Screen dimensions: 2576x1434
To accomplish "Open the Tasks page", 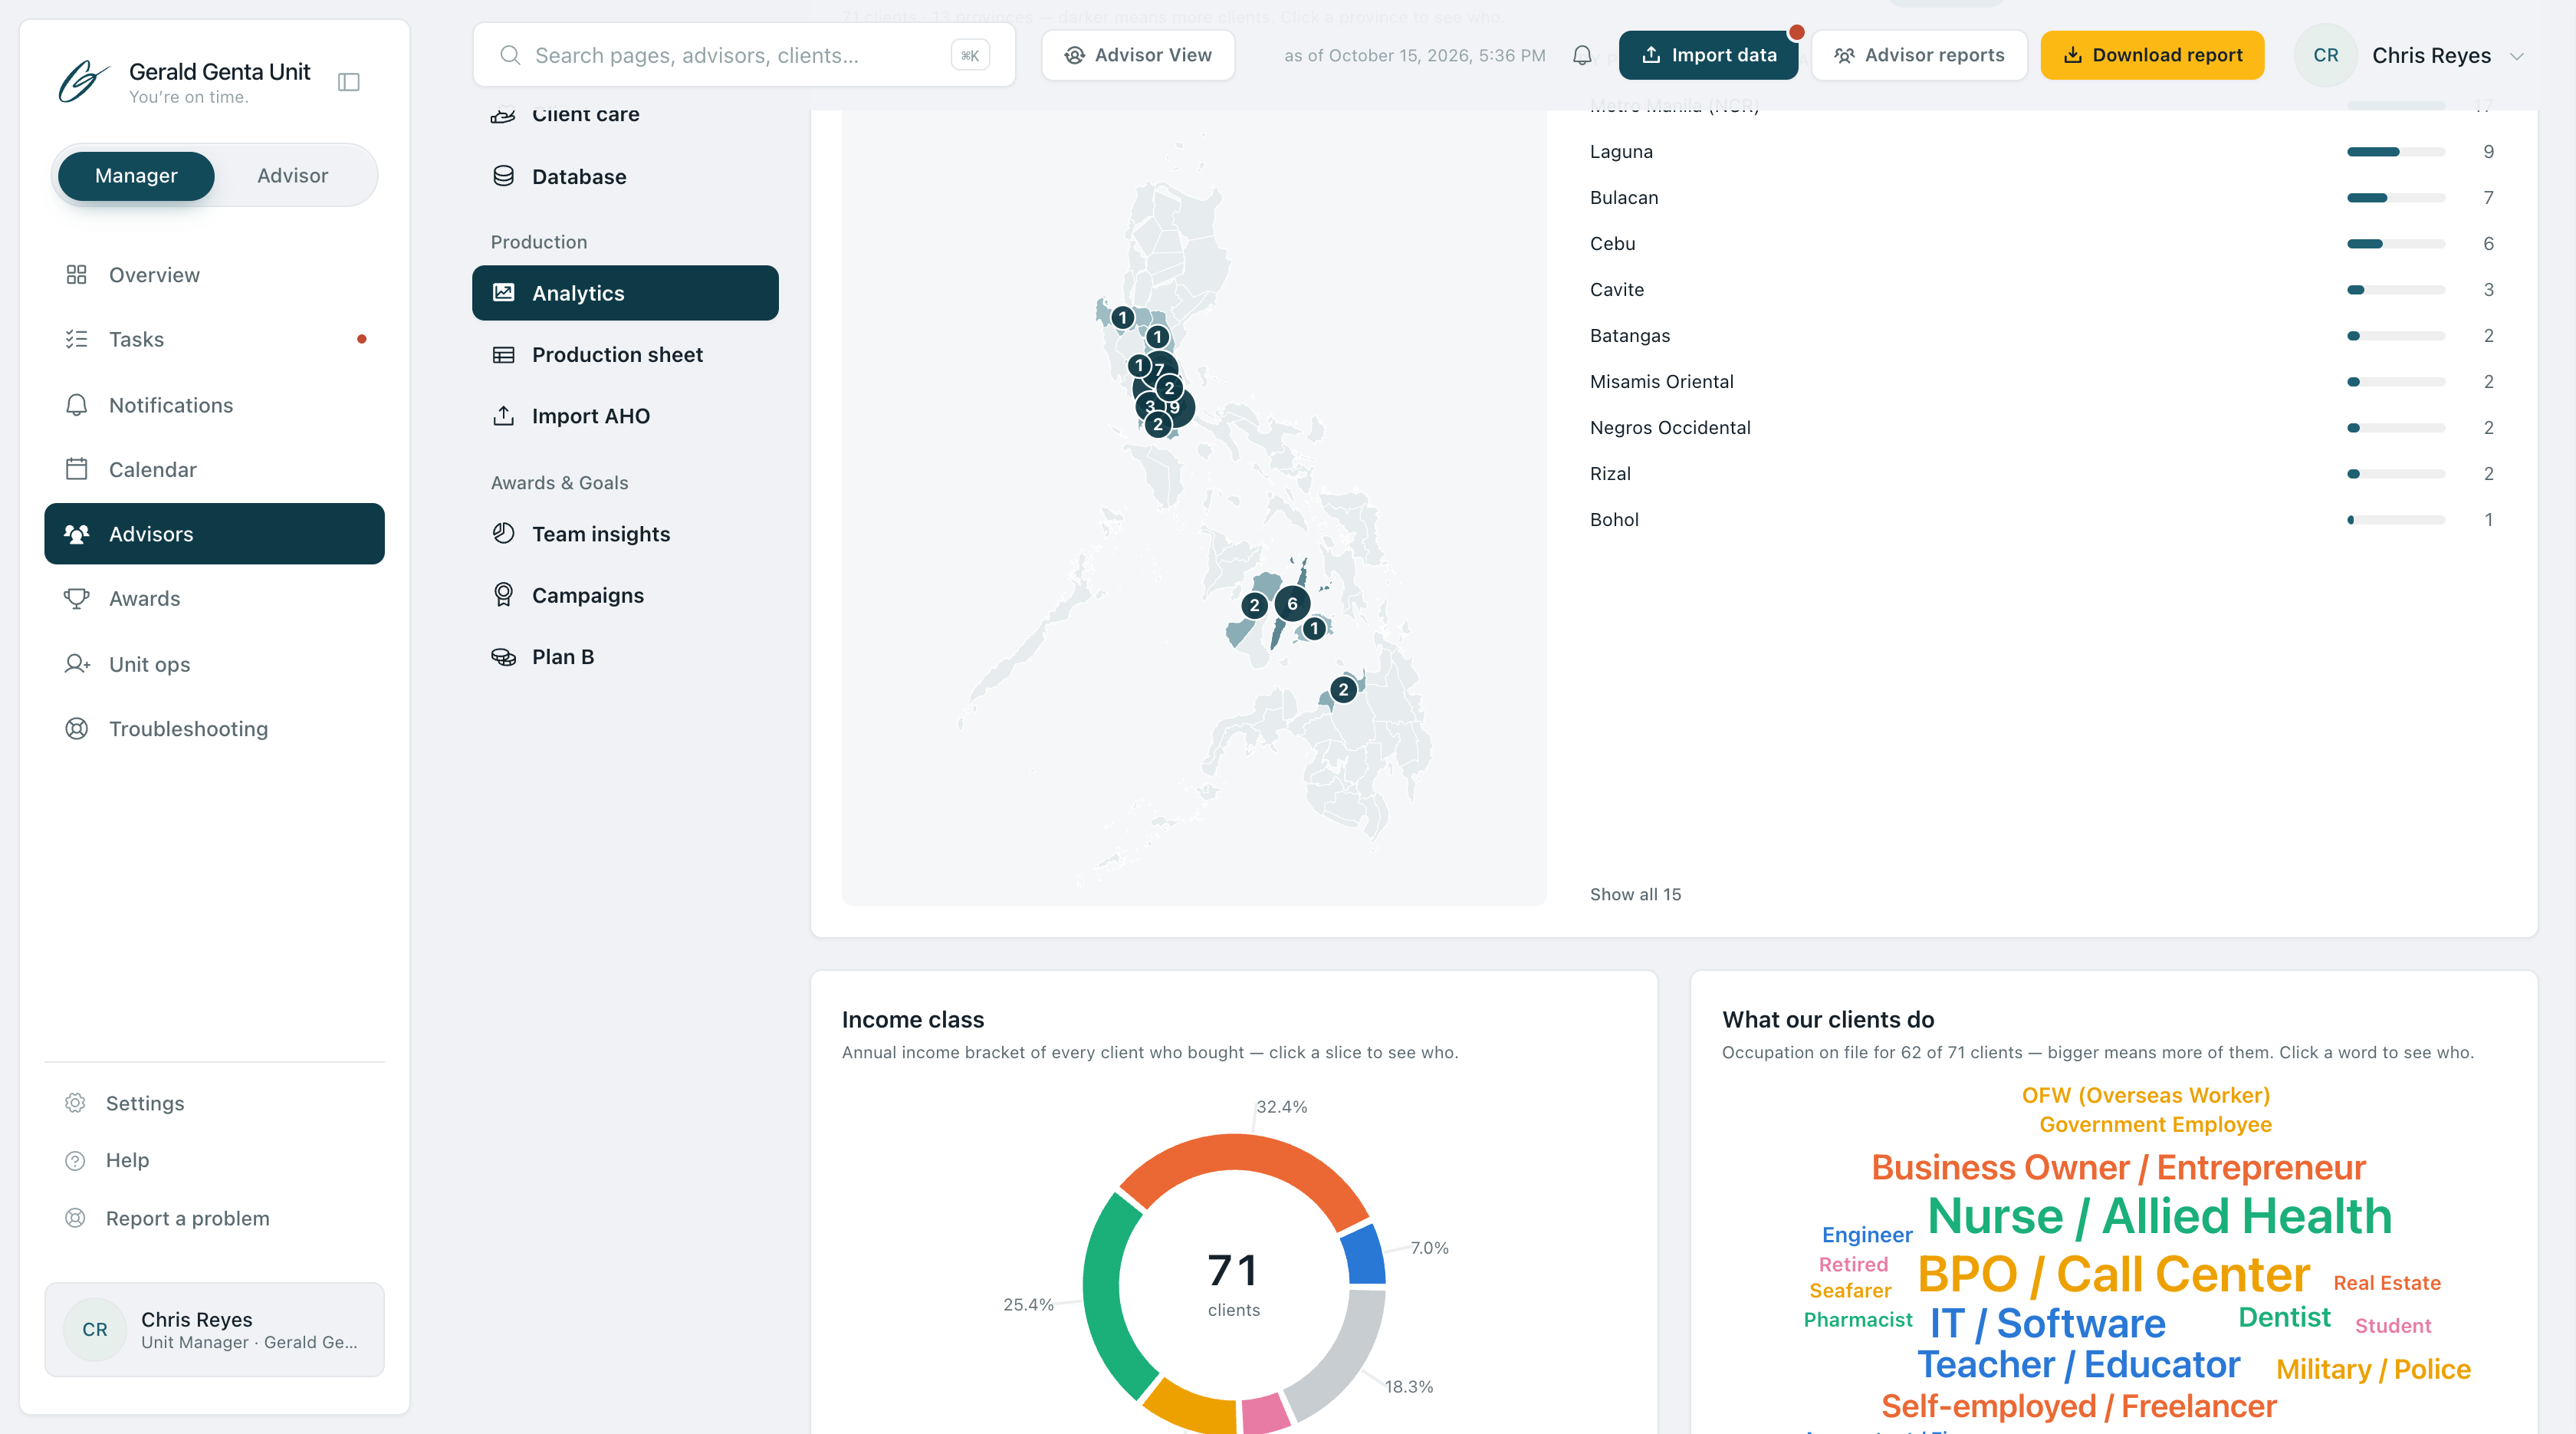I will [214, 339].
